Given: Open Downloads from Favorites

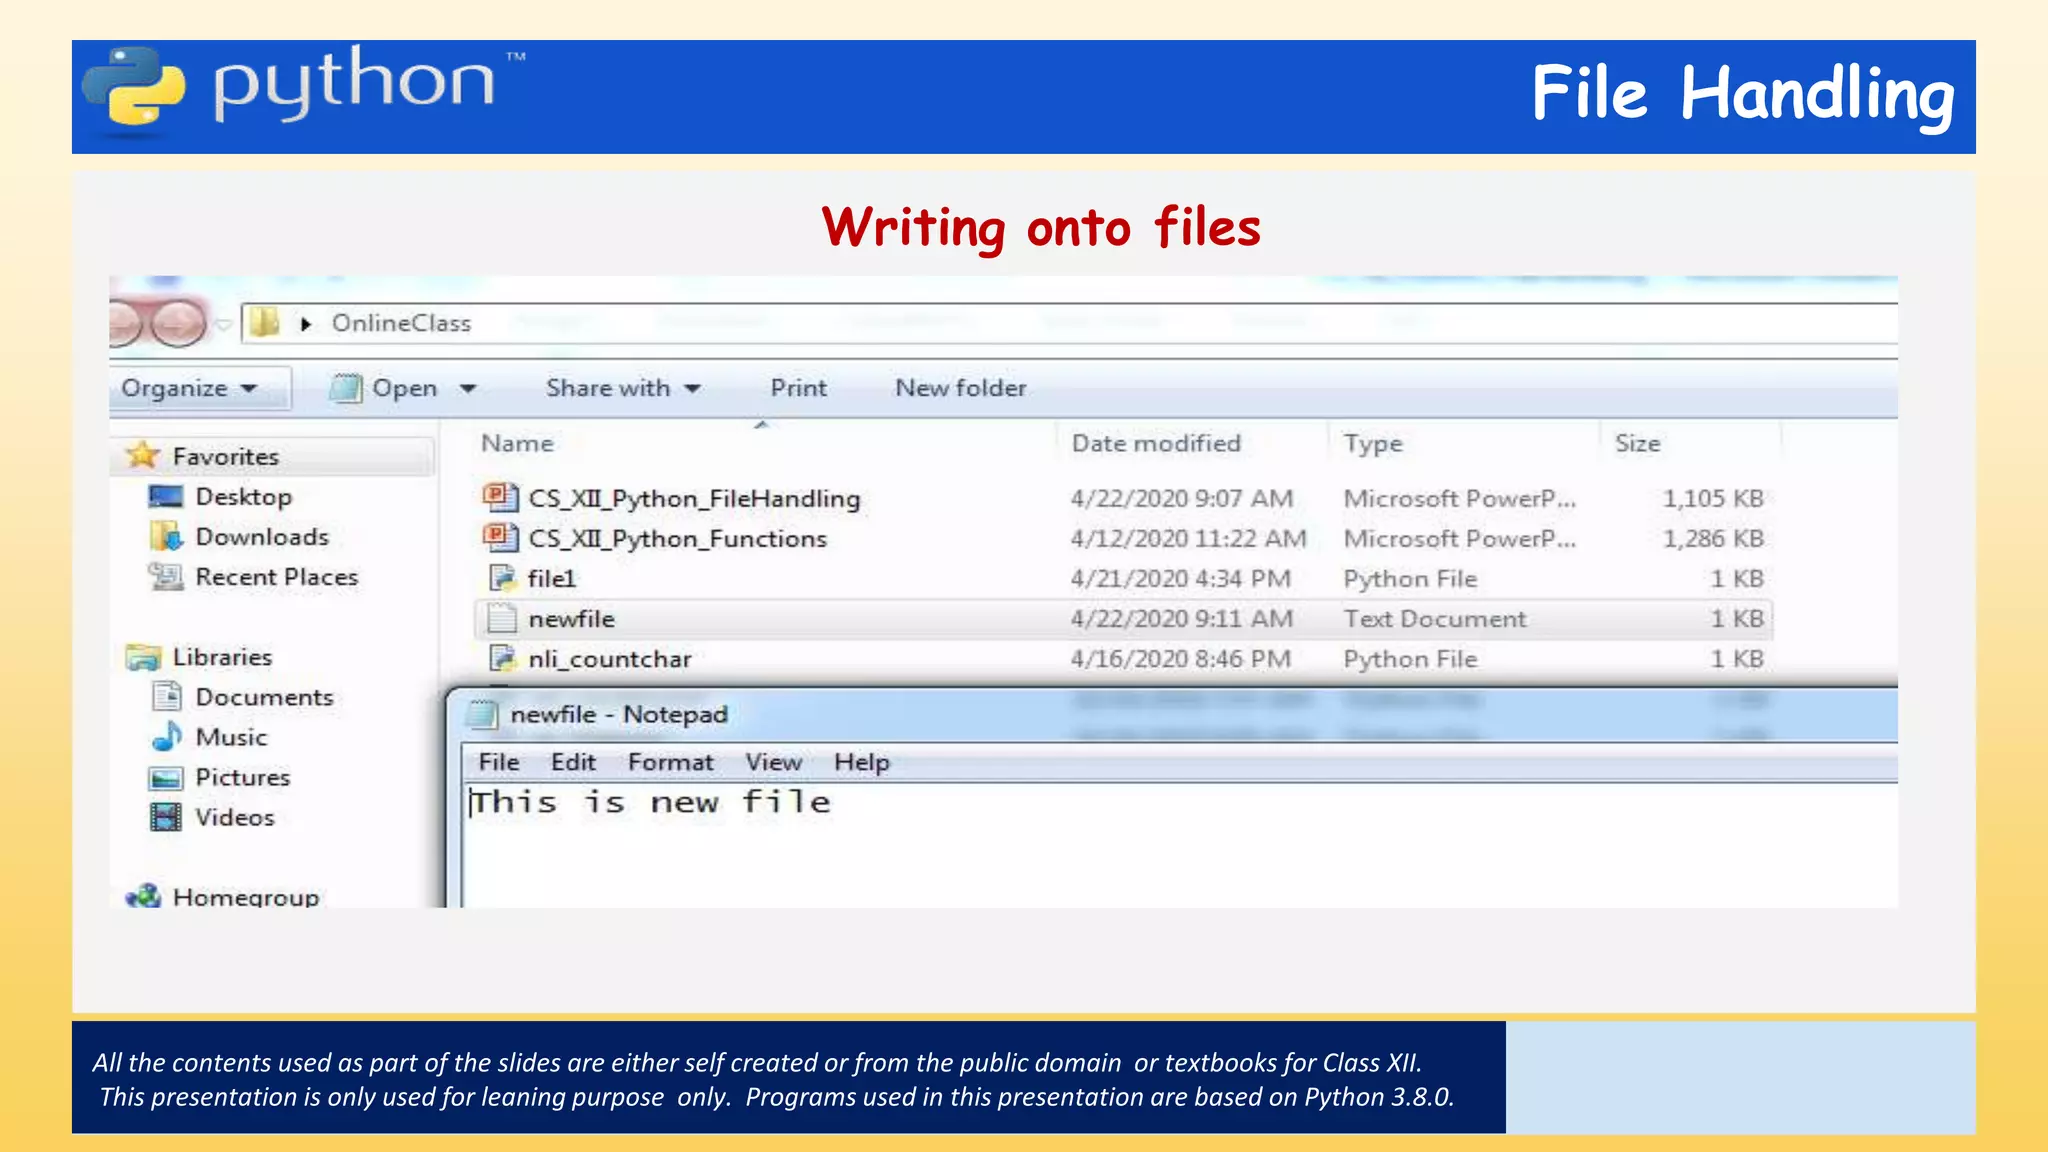Looking at the screenshot, I should pyautogui.click(x=262, y=537).
